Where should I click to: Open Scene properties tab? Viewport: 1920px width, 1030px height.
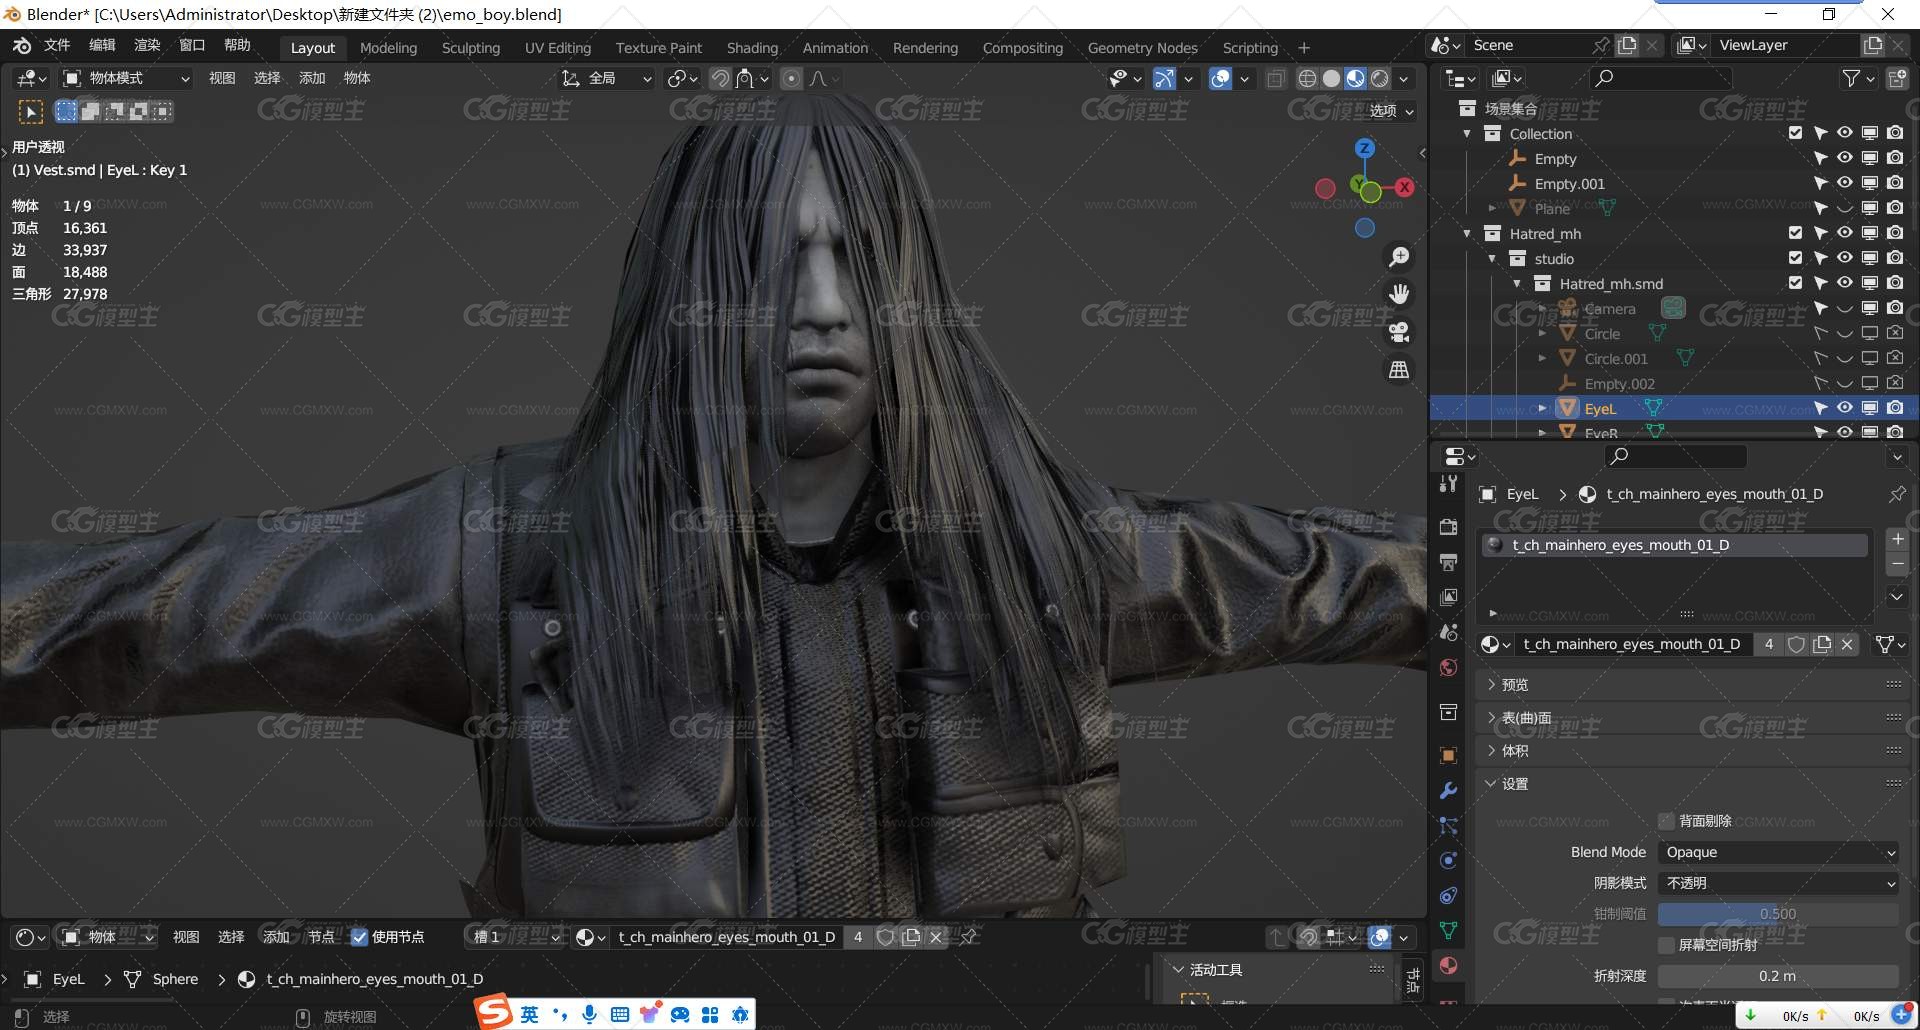1448,632
